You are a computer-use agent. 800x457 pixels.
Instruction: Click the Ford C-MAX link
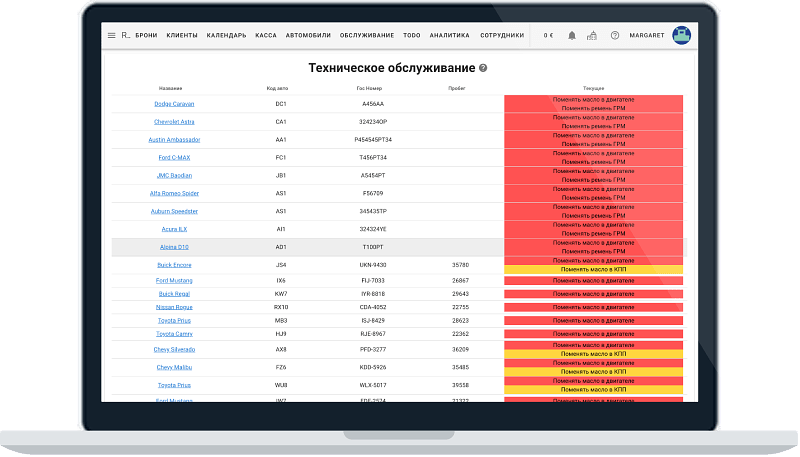[x=174, y=158]
